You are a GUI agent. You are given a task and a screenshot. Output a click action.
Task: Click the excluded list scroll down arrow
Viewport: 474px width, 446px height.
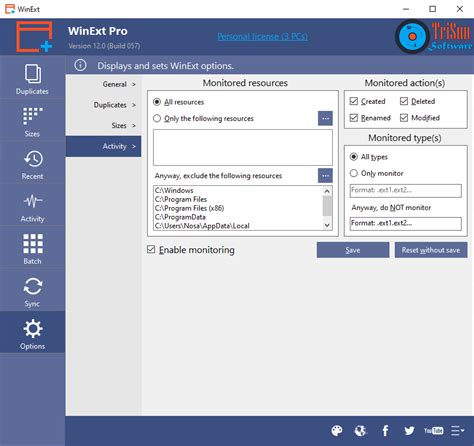tap(327, 225)
